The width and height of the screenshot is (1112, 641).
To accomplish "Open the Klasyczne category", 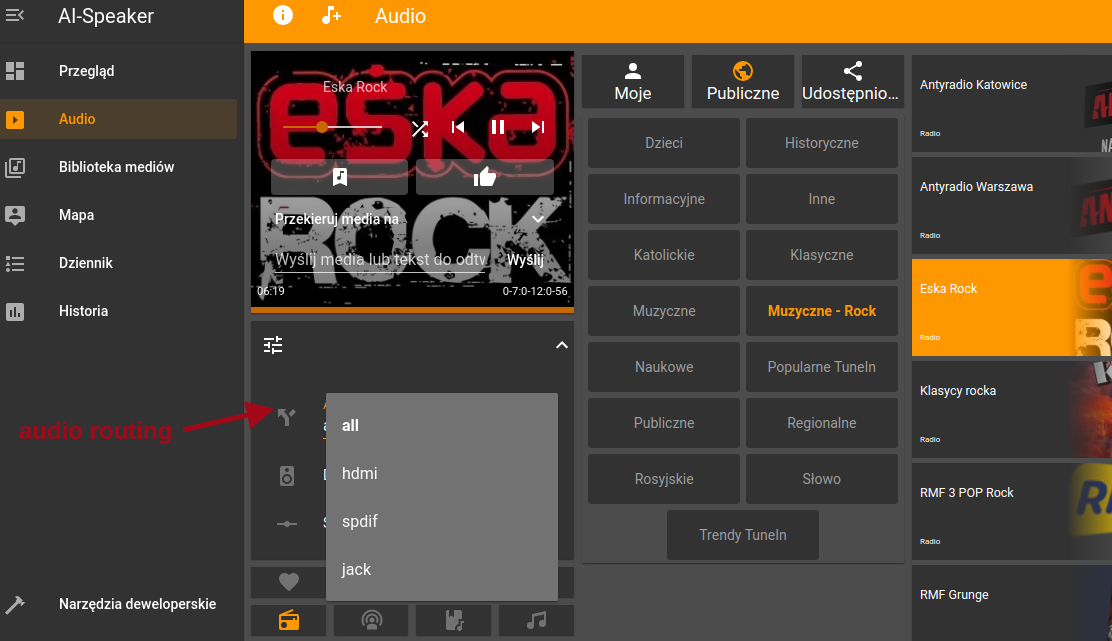I will pos(822,255).
